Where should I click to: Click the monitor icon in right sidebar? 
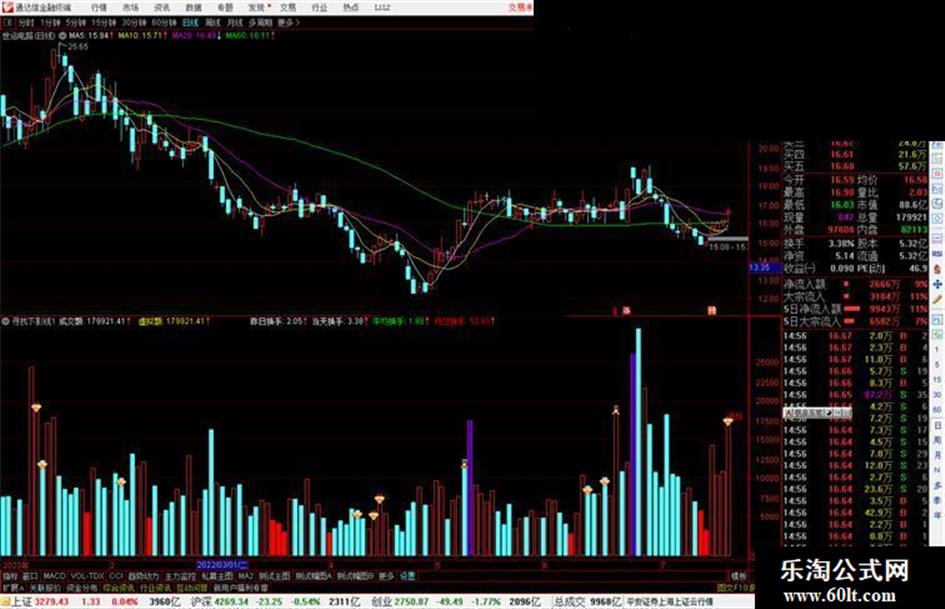click(937, 239)
